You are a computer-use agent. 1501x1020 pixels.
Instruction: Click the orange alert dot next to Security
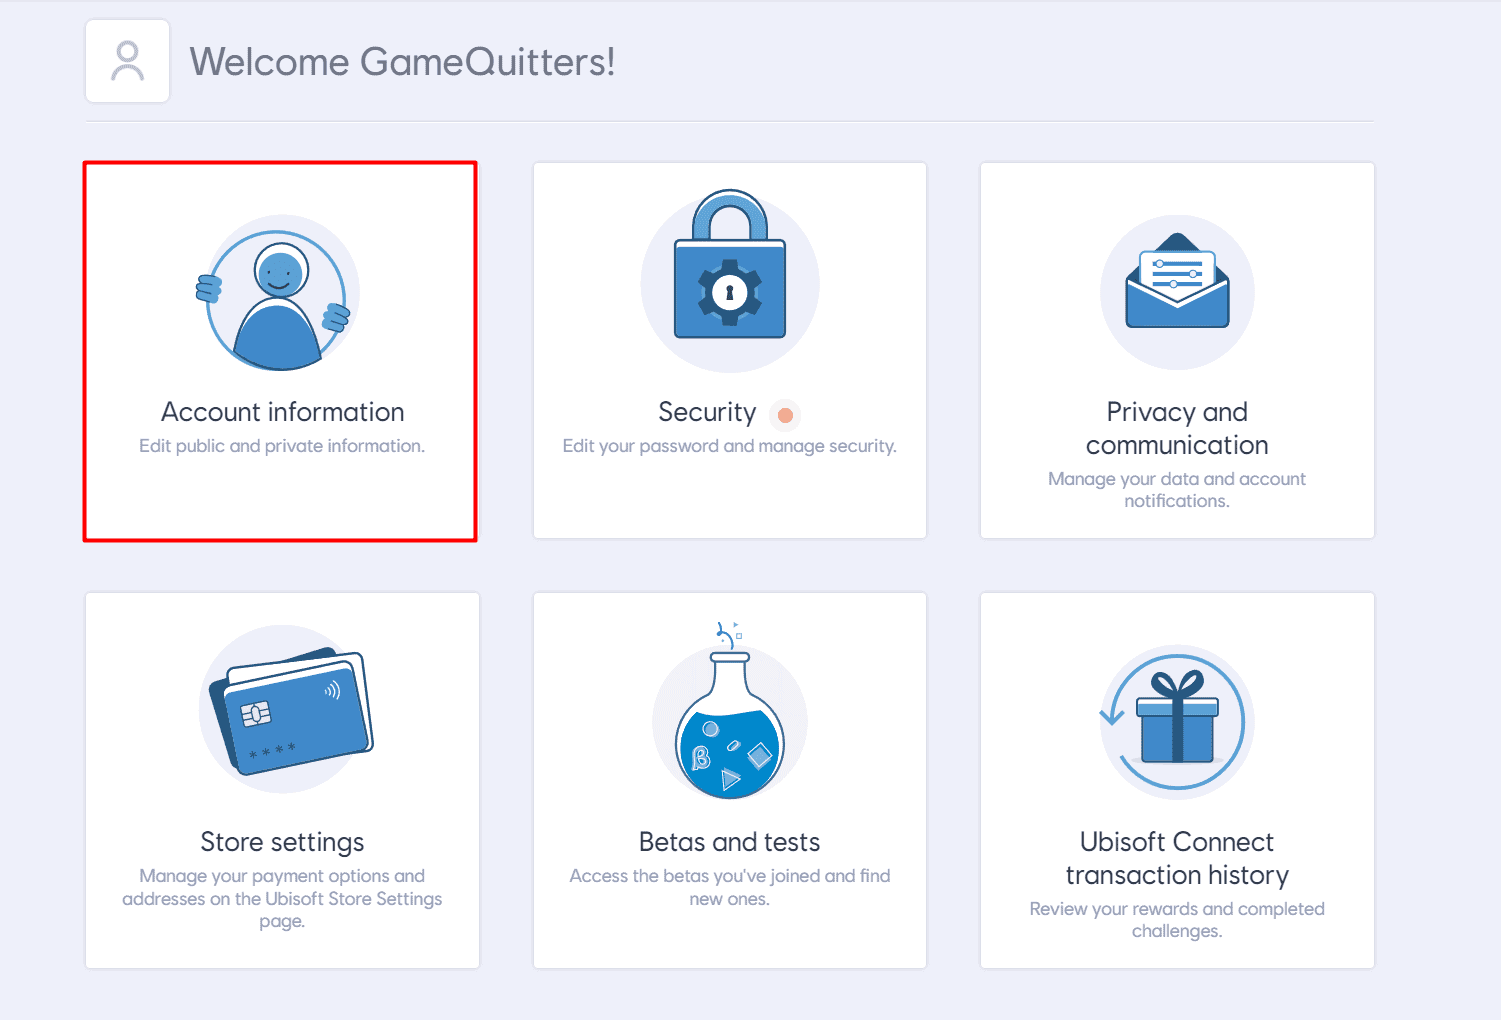[786, 414]
